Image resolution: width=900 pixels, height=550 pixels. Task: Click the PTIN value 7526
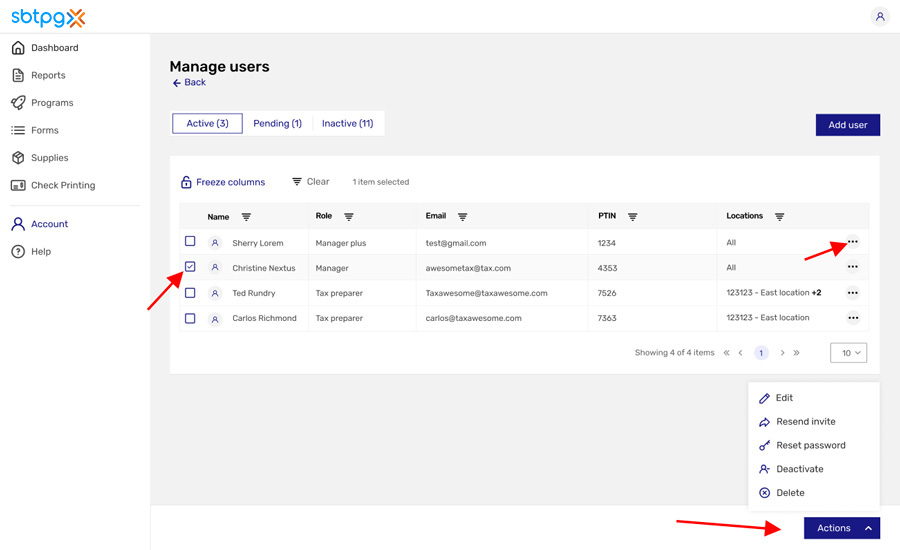tap(607, 293)
